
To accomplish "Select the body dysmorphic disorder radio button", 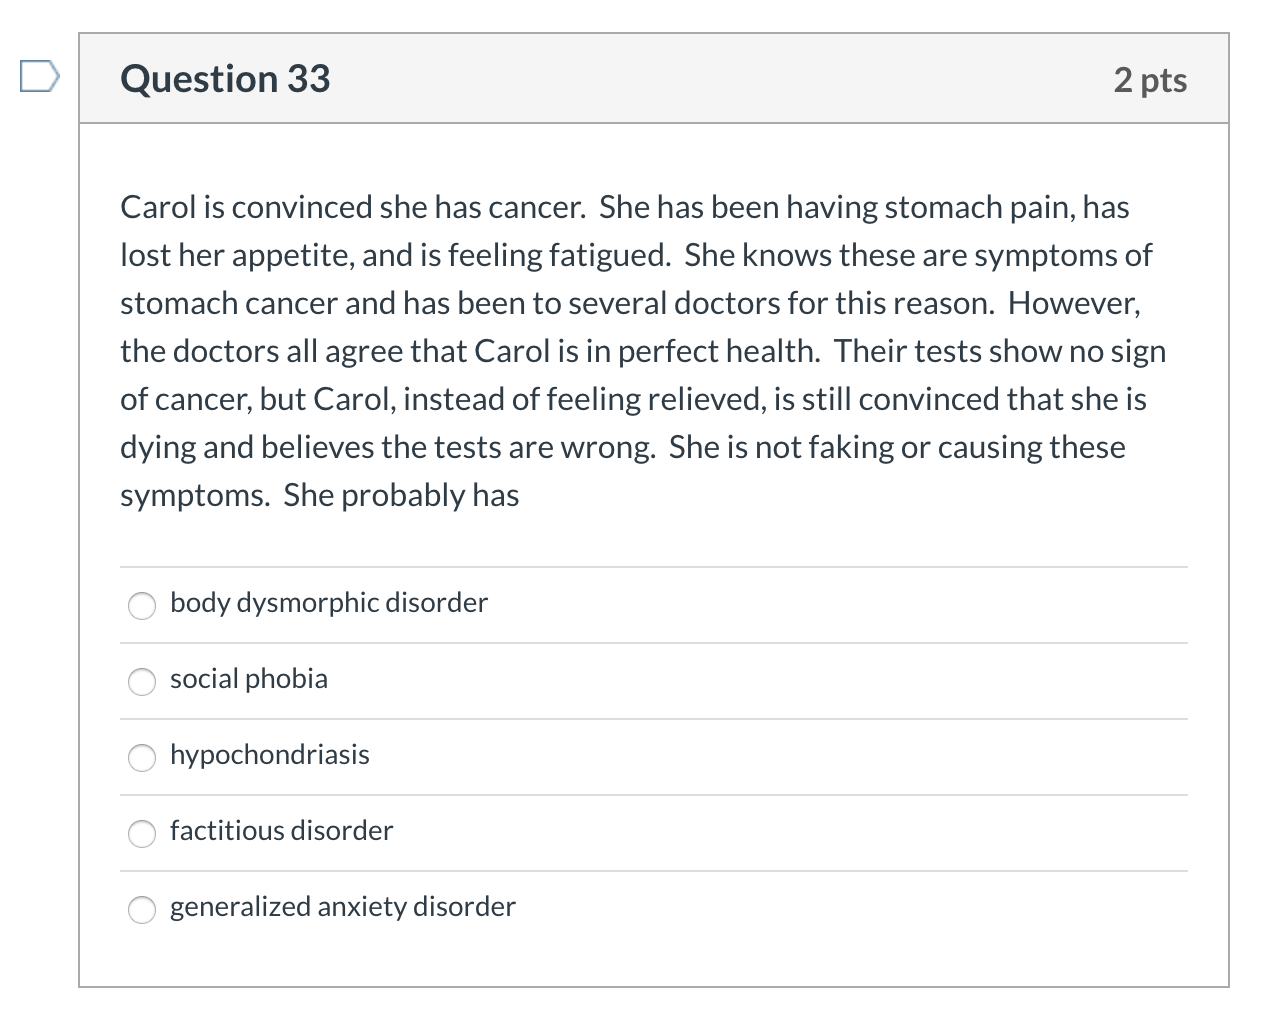I will coord(142,605).
